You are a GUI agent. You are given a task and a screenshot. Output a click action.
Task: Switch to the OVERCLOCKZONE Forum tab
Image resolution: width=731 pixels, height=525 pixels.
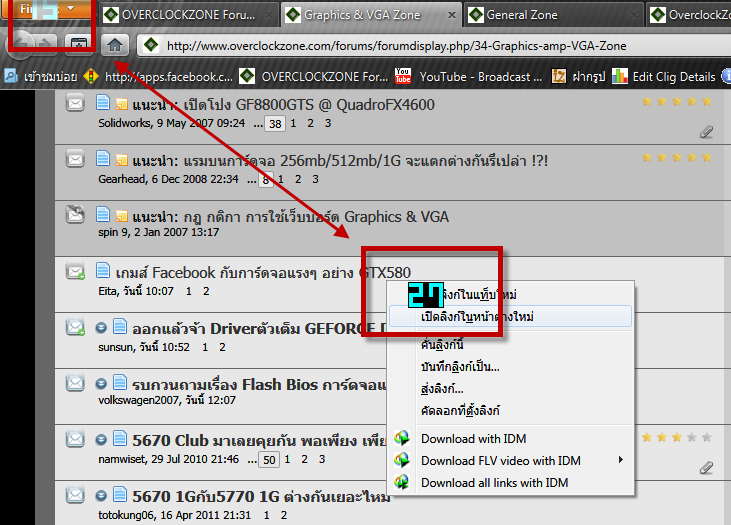[x=188, y=15]
